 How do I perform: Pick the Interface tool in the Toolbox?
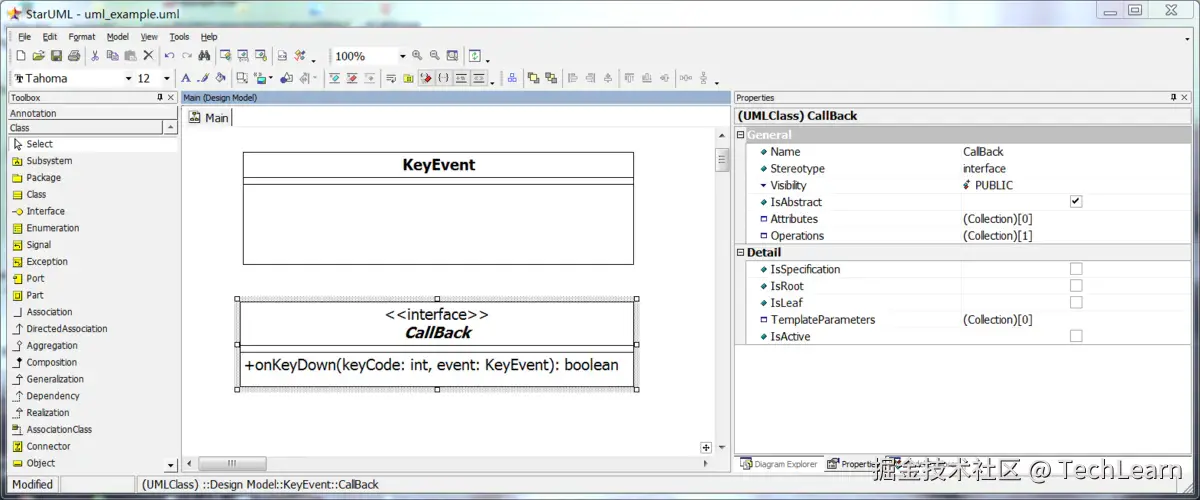[45, 211]
